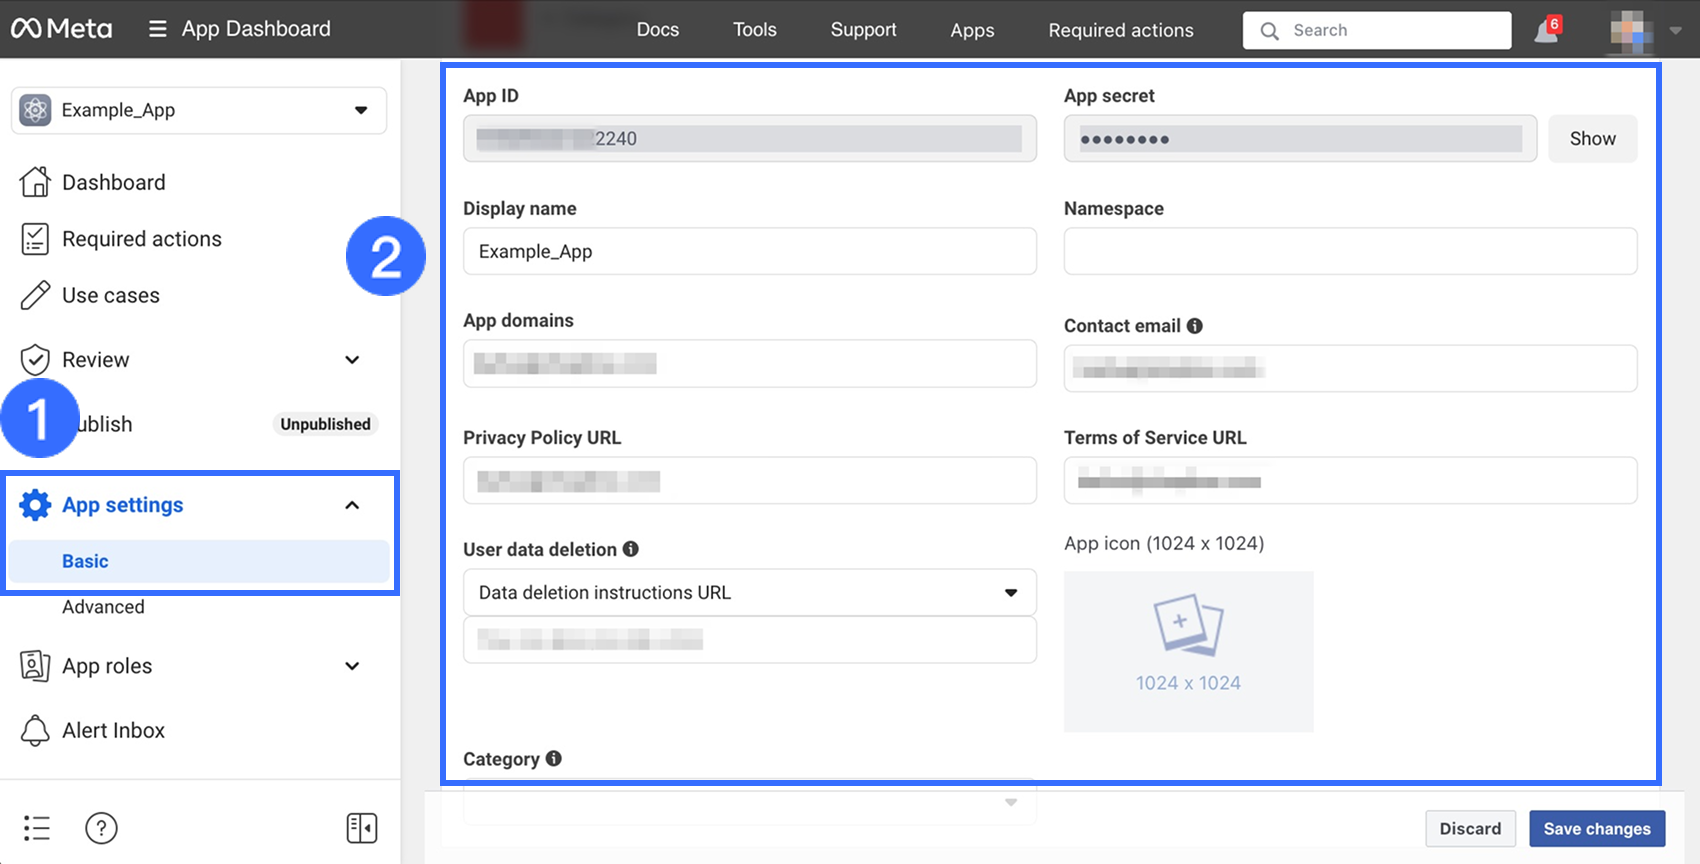Open the Data deletion instructions URL dropdown
The image size is (1700, 864).
(x=750, y=592)
